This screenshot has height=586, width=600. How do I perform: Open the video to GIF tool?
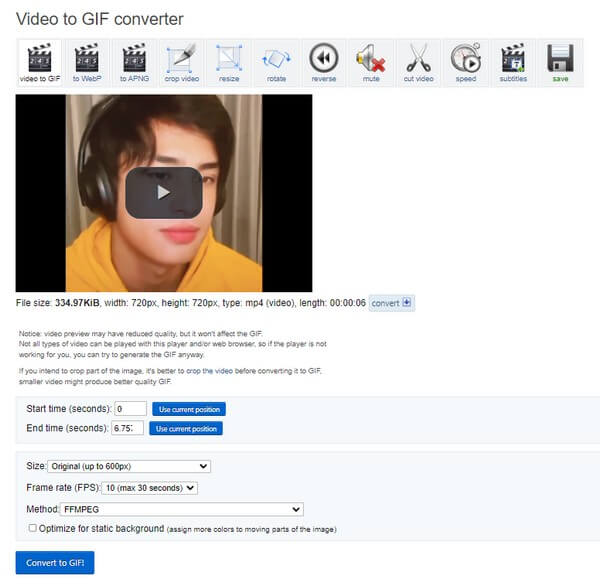tap(40, 63)
